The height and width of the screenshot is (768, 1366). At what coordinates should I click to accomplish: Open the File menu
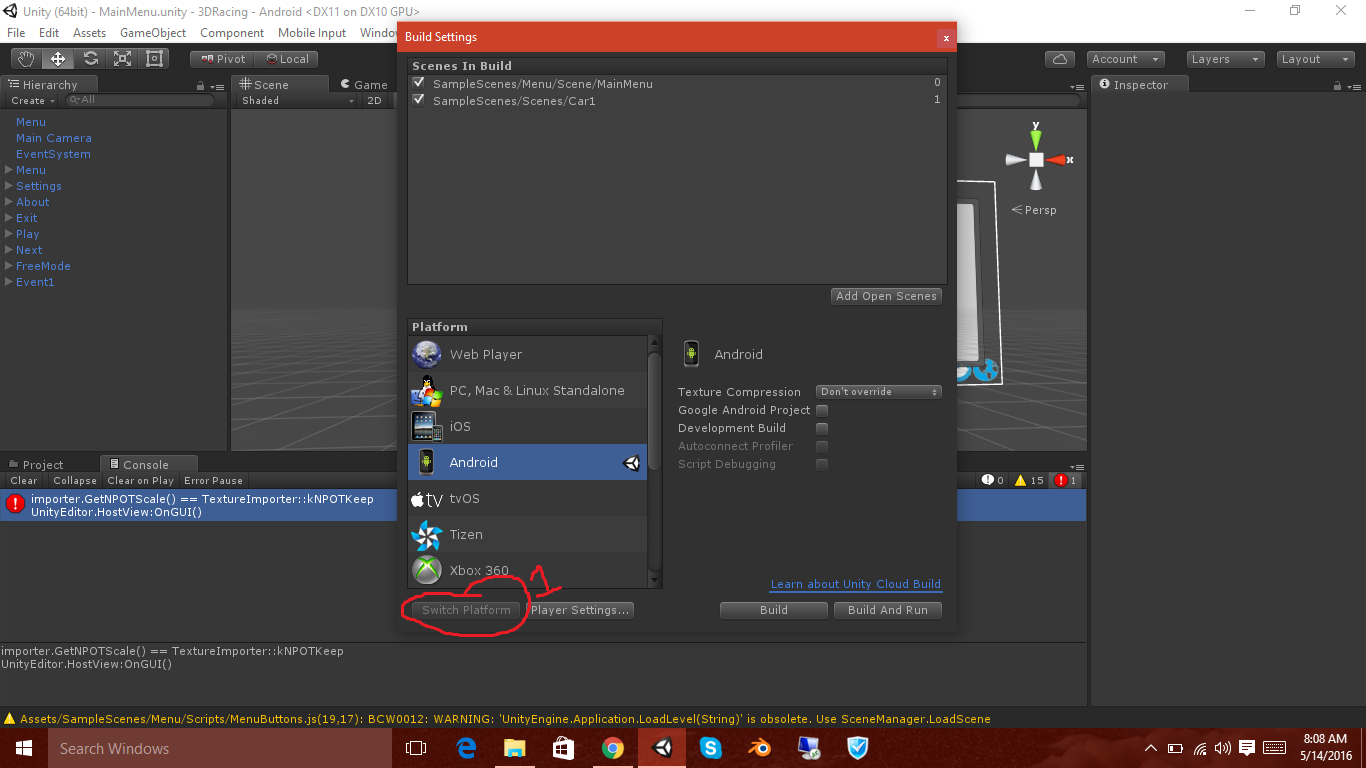(x=16, y=33)
